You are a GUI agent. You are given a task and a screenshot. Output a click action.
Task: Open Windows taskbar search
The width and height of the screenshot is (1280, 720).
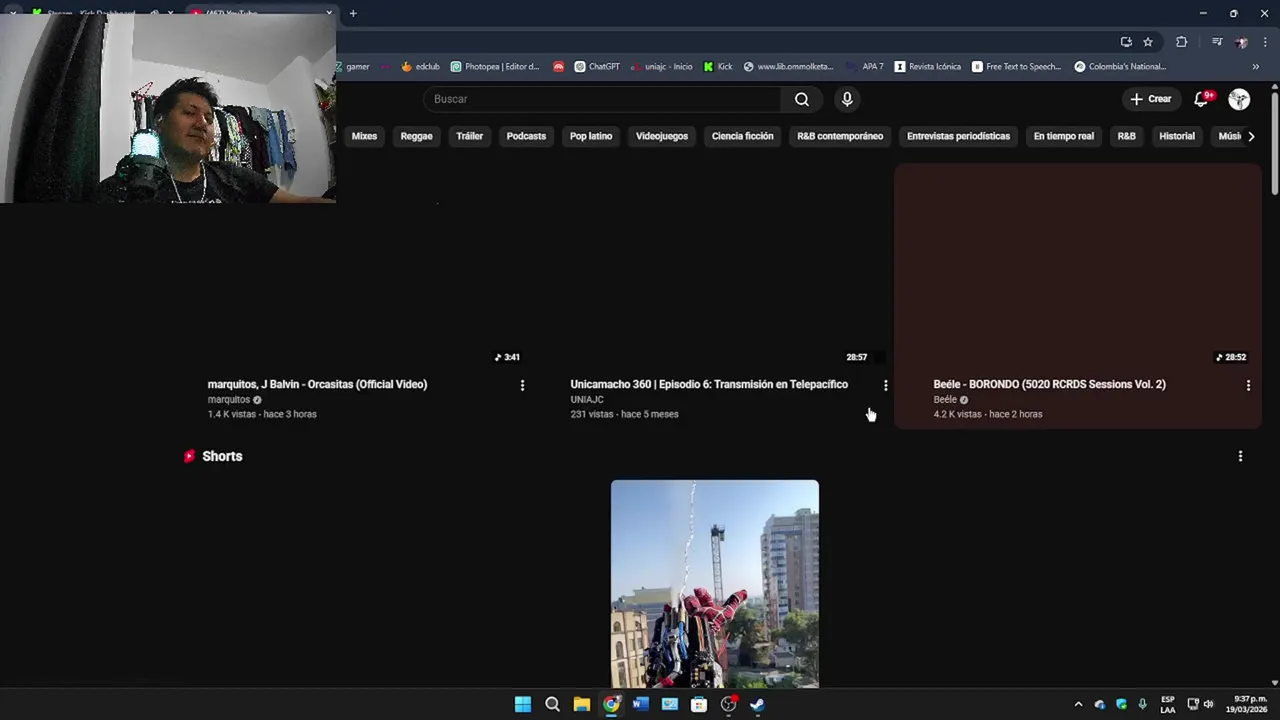(x=552, y=704)
